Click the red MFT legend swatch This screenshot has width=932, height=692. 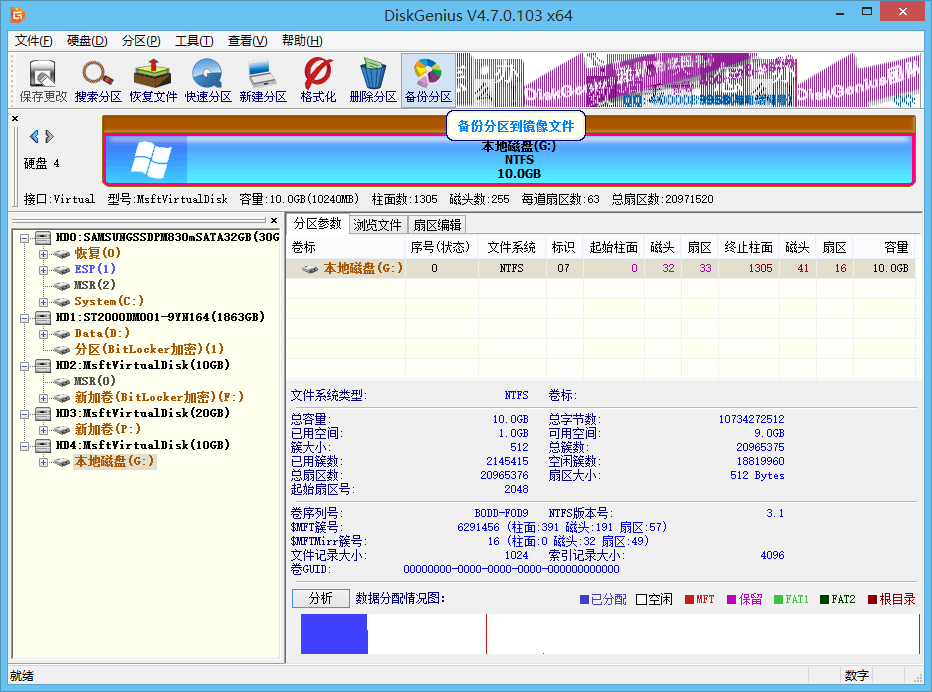tap(689, 600)
